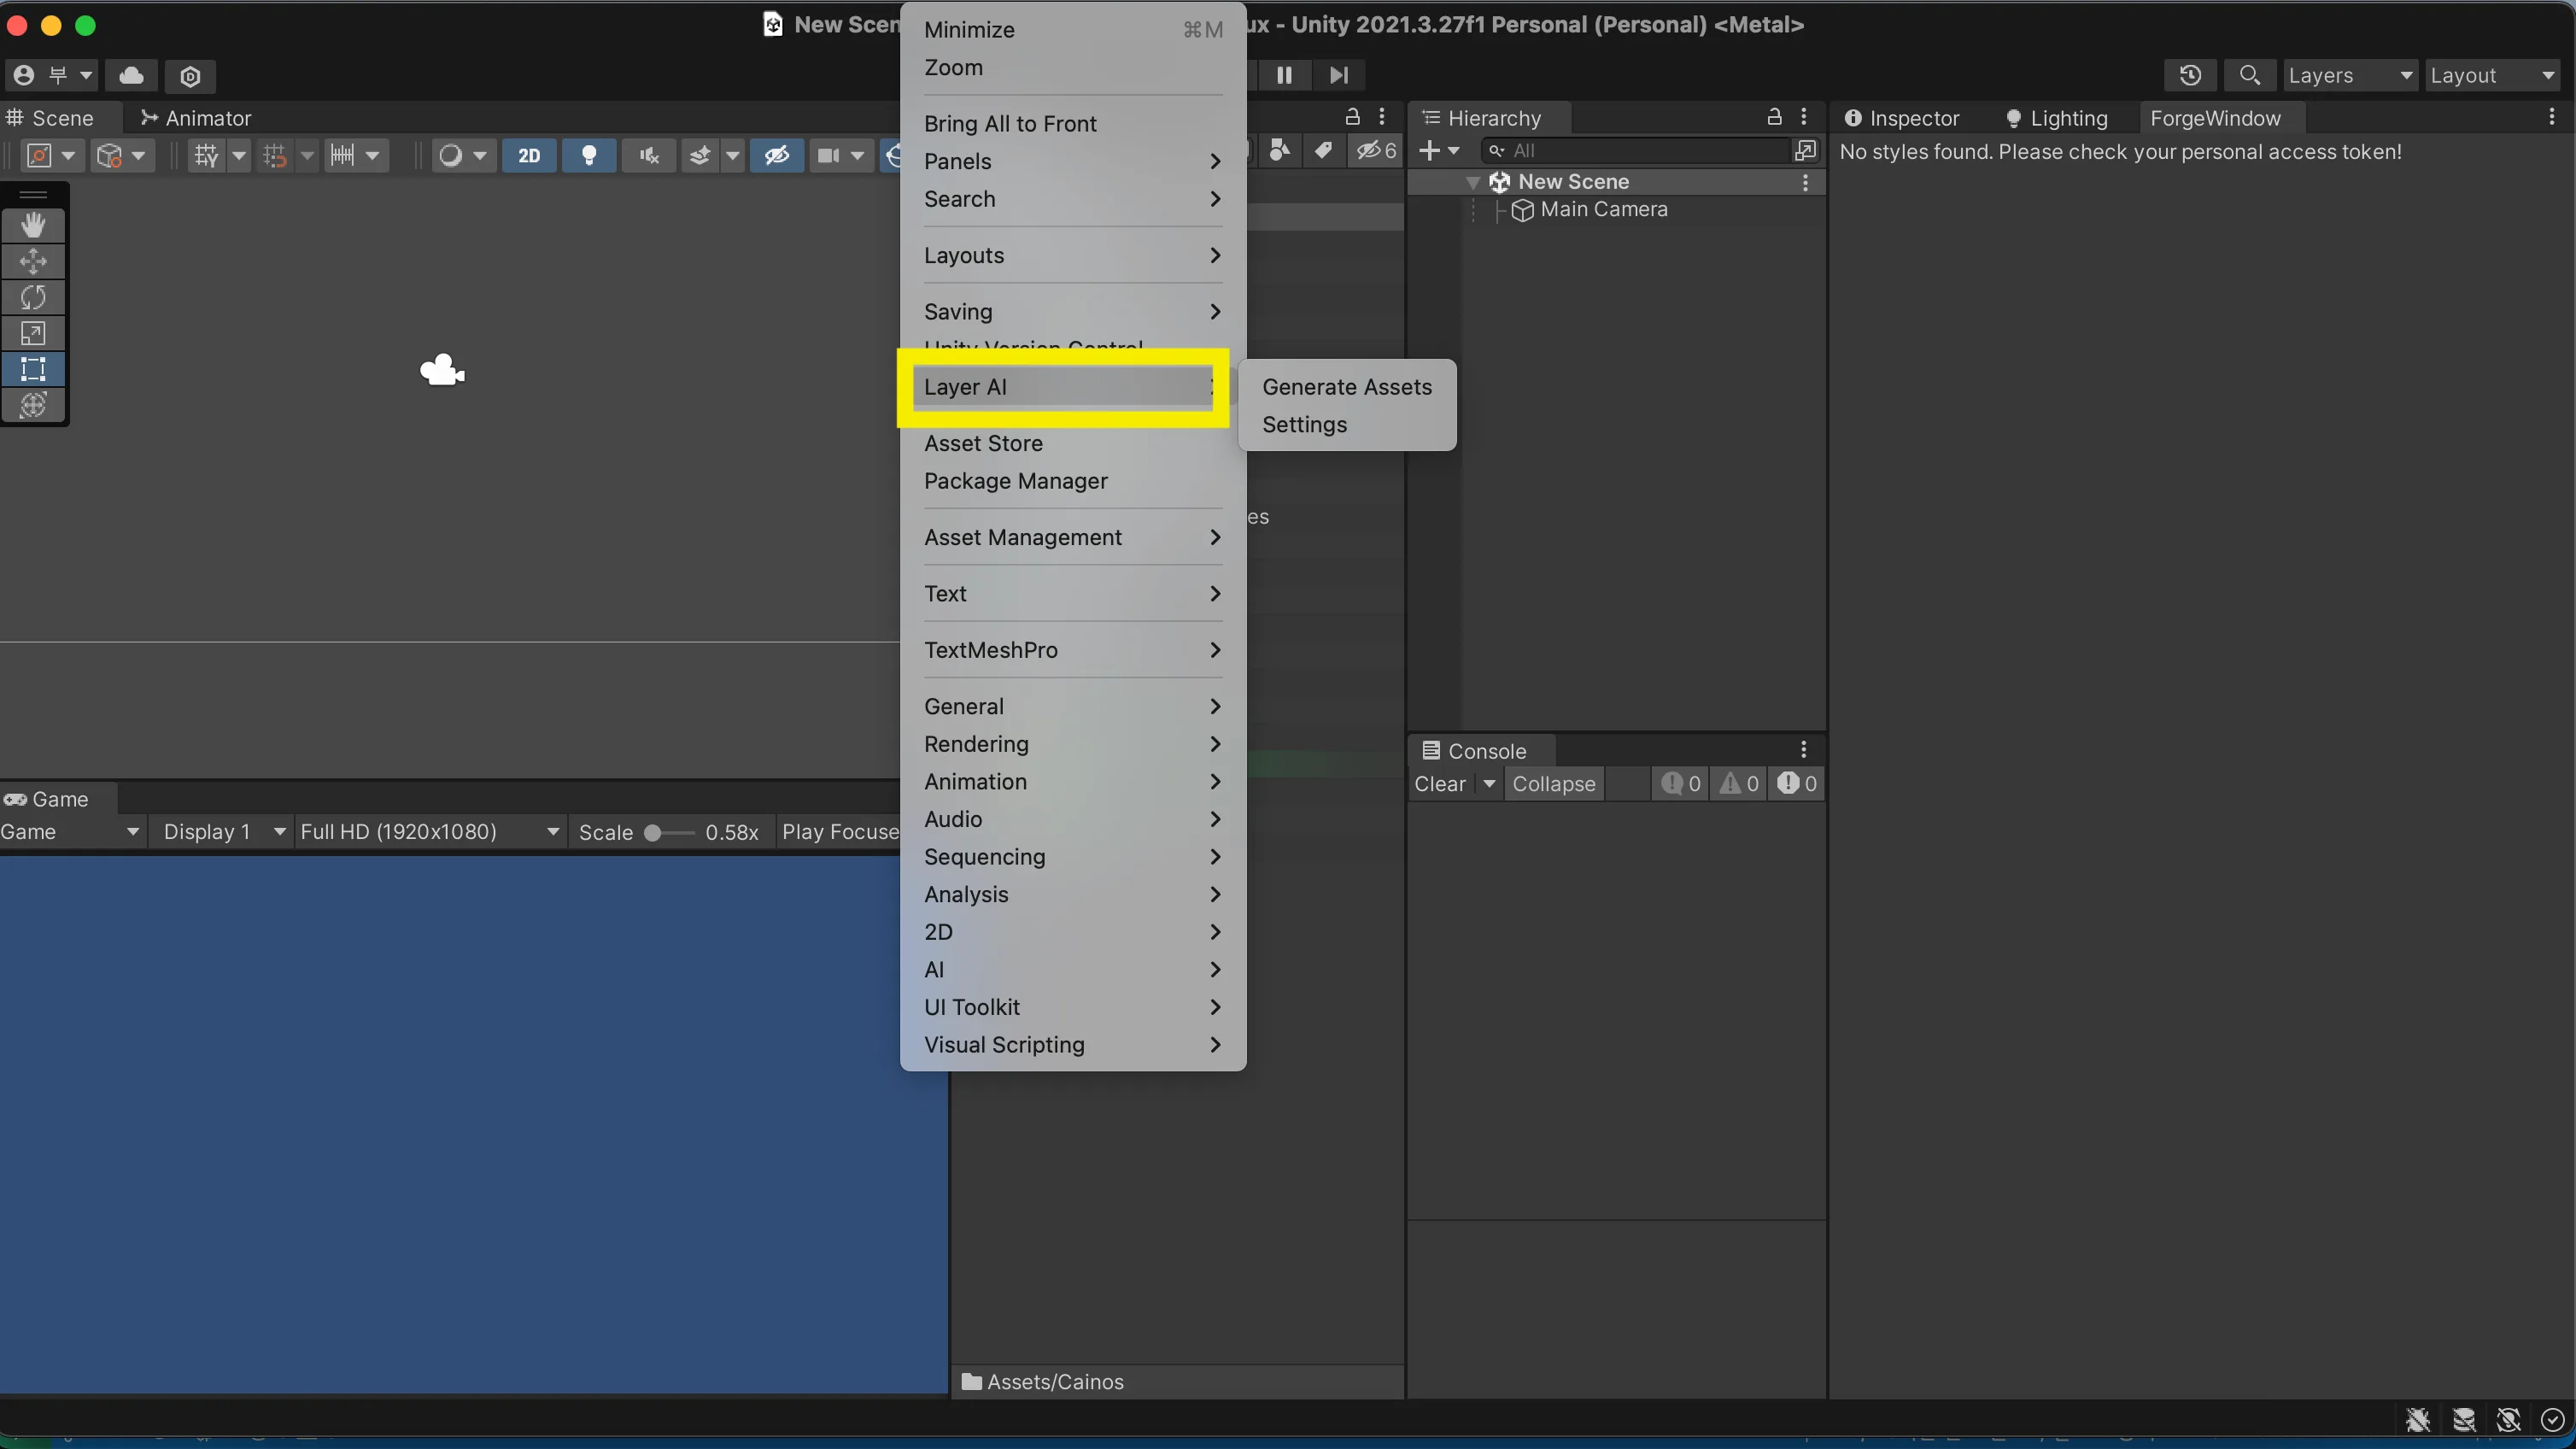Choose Bring All to Front
This screenshot has width=2576, height=1449.
(x=1010, y=123)
